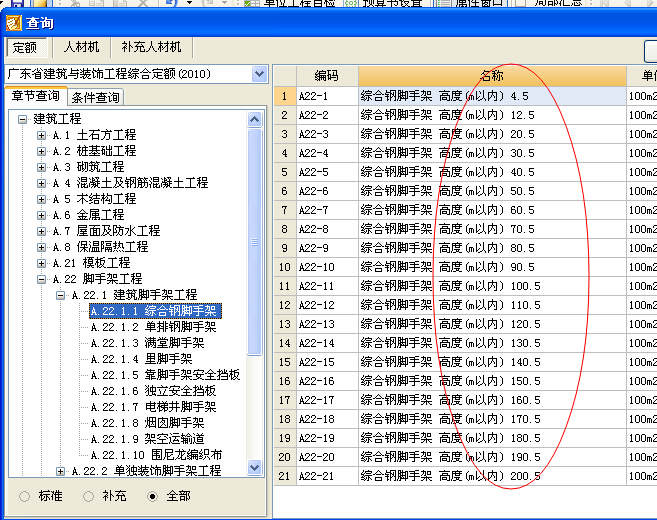Select A.22.1.10 围尼龙编织布 tree item
657x520 pixels.
pos(156,455)
